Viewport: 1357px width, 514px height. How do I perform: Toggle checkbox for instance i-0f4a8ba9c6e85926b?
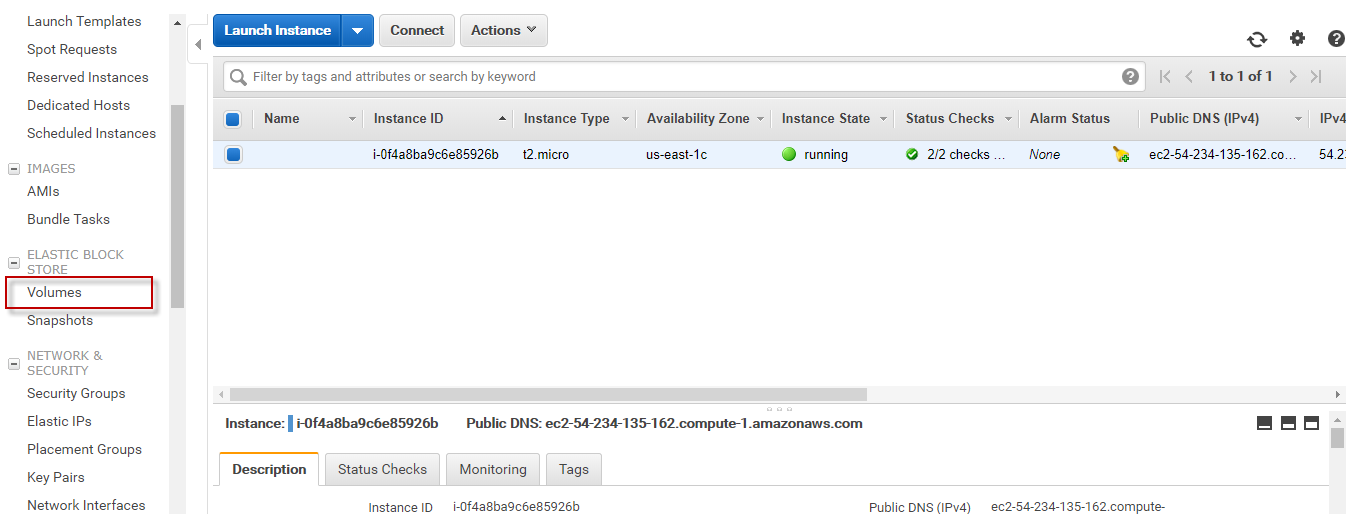pos(233,155)
